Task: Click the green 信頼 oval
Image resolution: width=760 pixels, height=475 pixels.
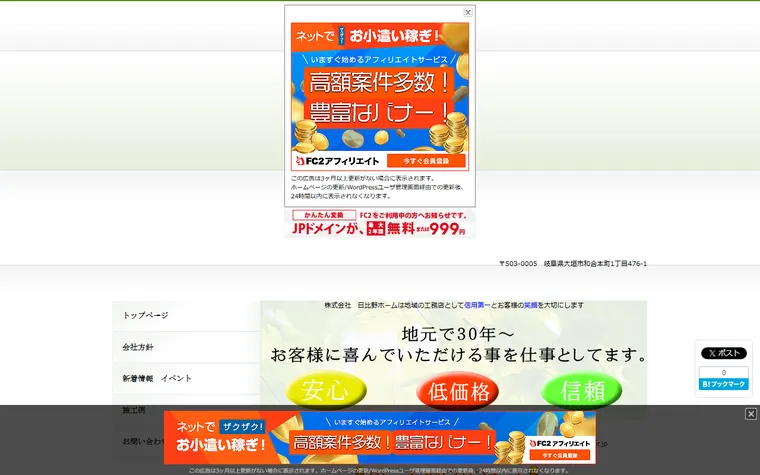Action: (x=582, y=390)
